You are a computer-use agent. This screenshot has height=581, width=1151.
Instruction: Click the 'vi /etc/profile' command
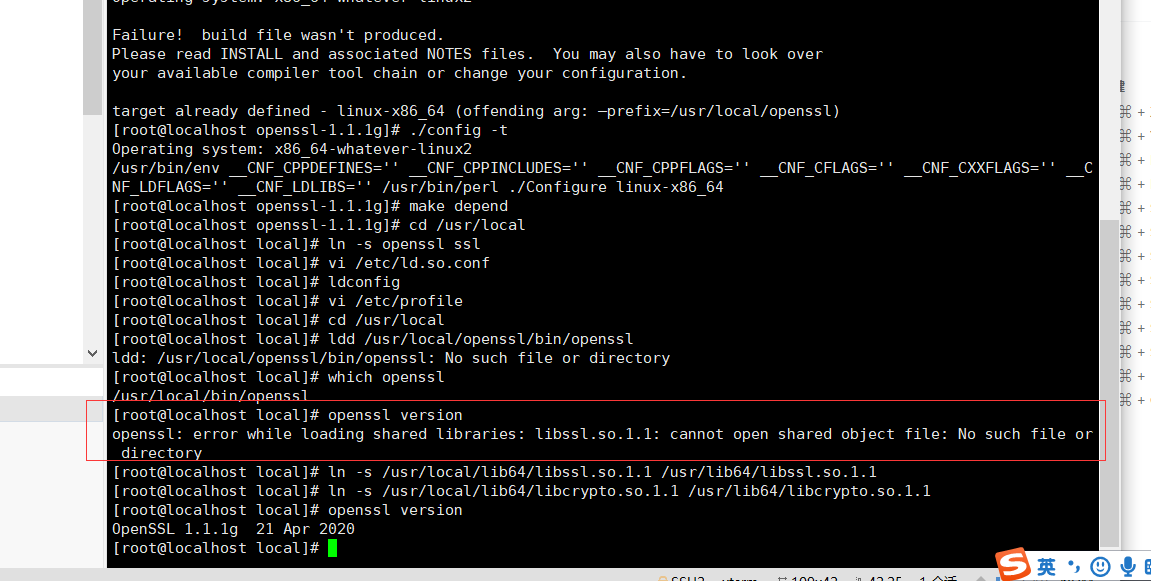[x=395, y=301]
